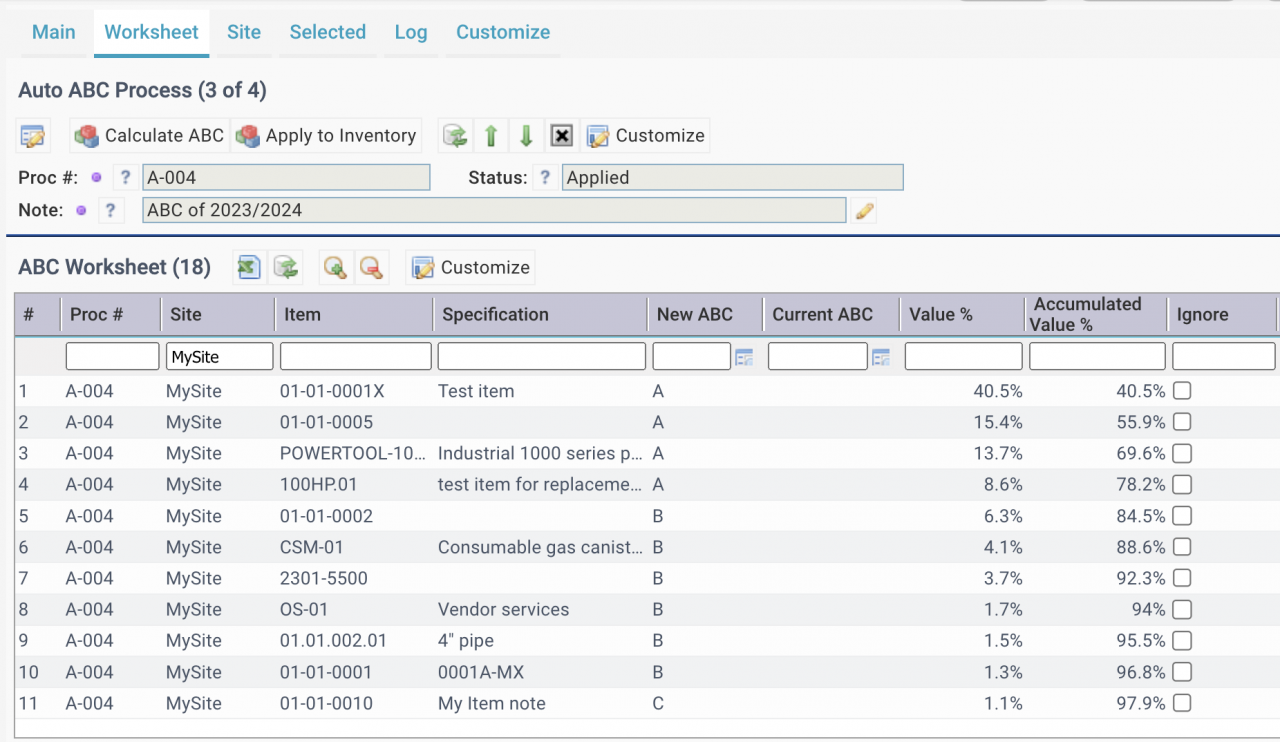The image size is (1280, 742).
Task: Click the Item filter field
Action: [x=355, y=356]
